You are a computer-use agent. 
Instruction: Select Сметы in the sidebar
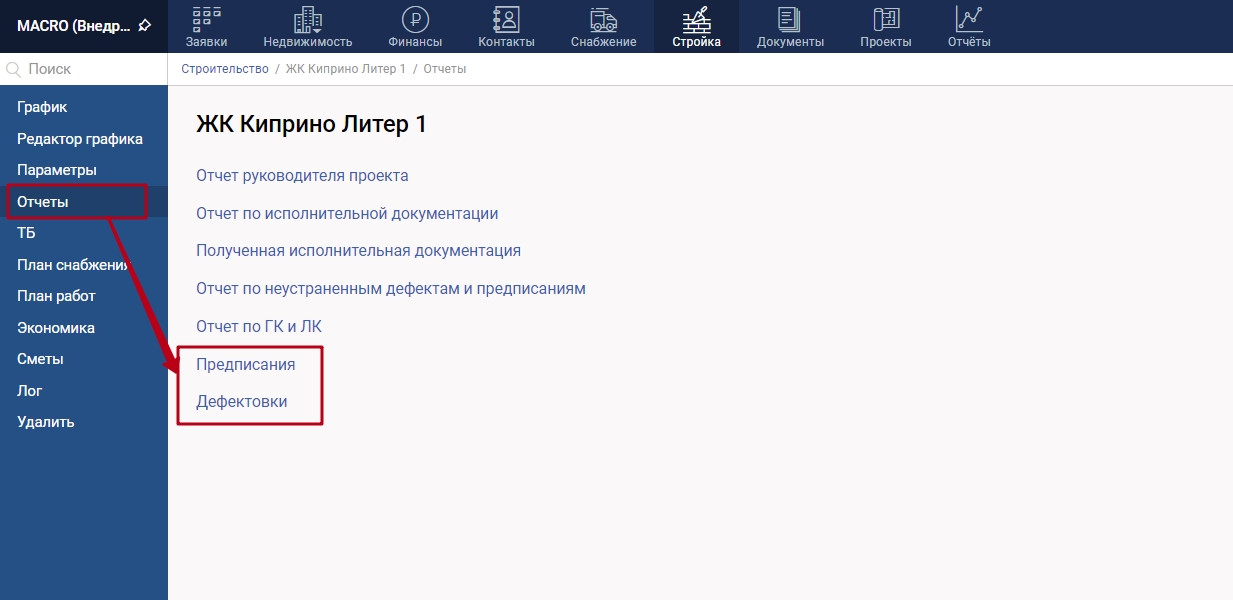40,359
